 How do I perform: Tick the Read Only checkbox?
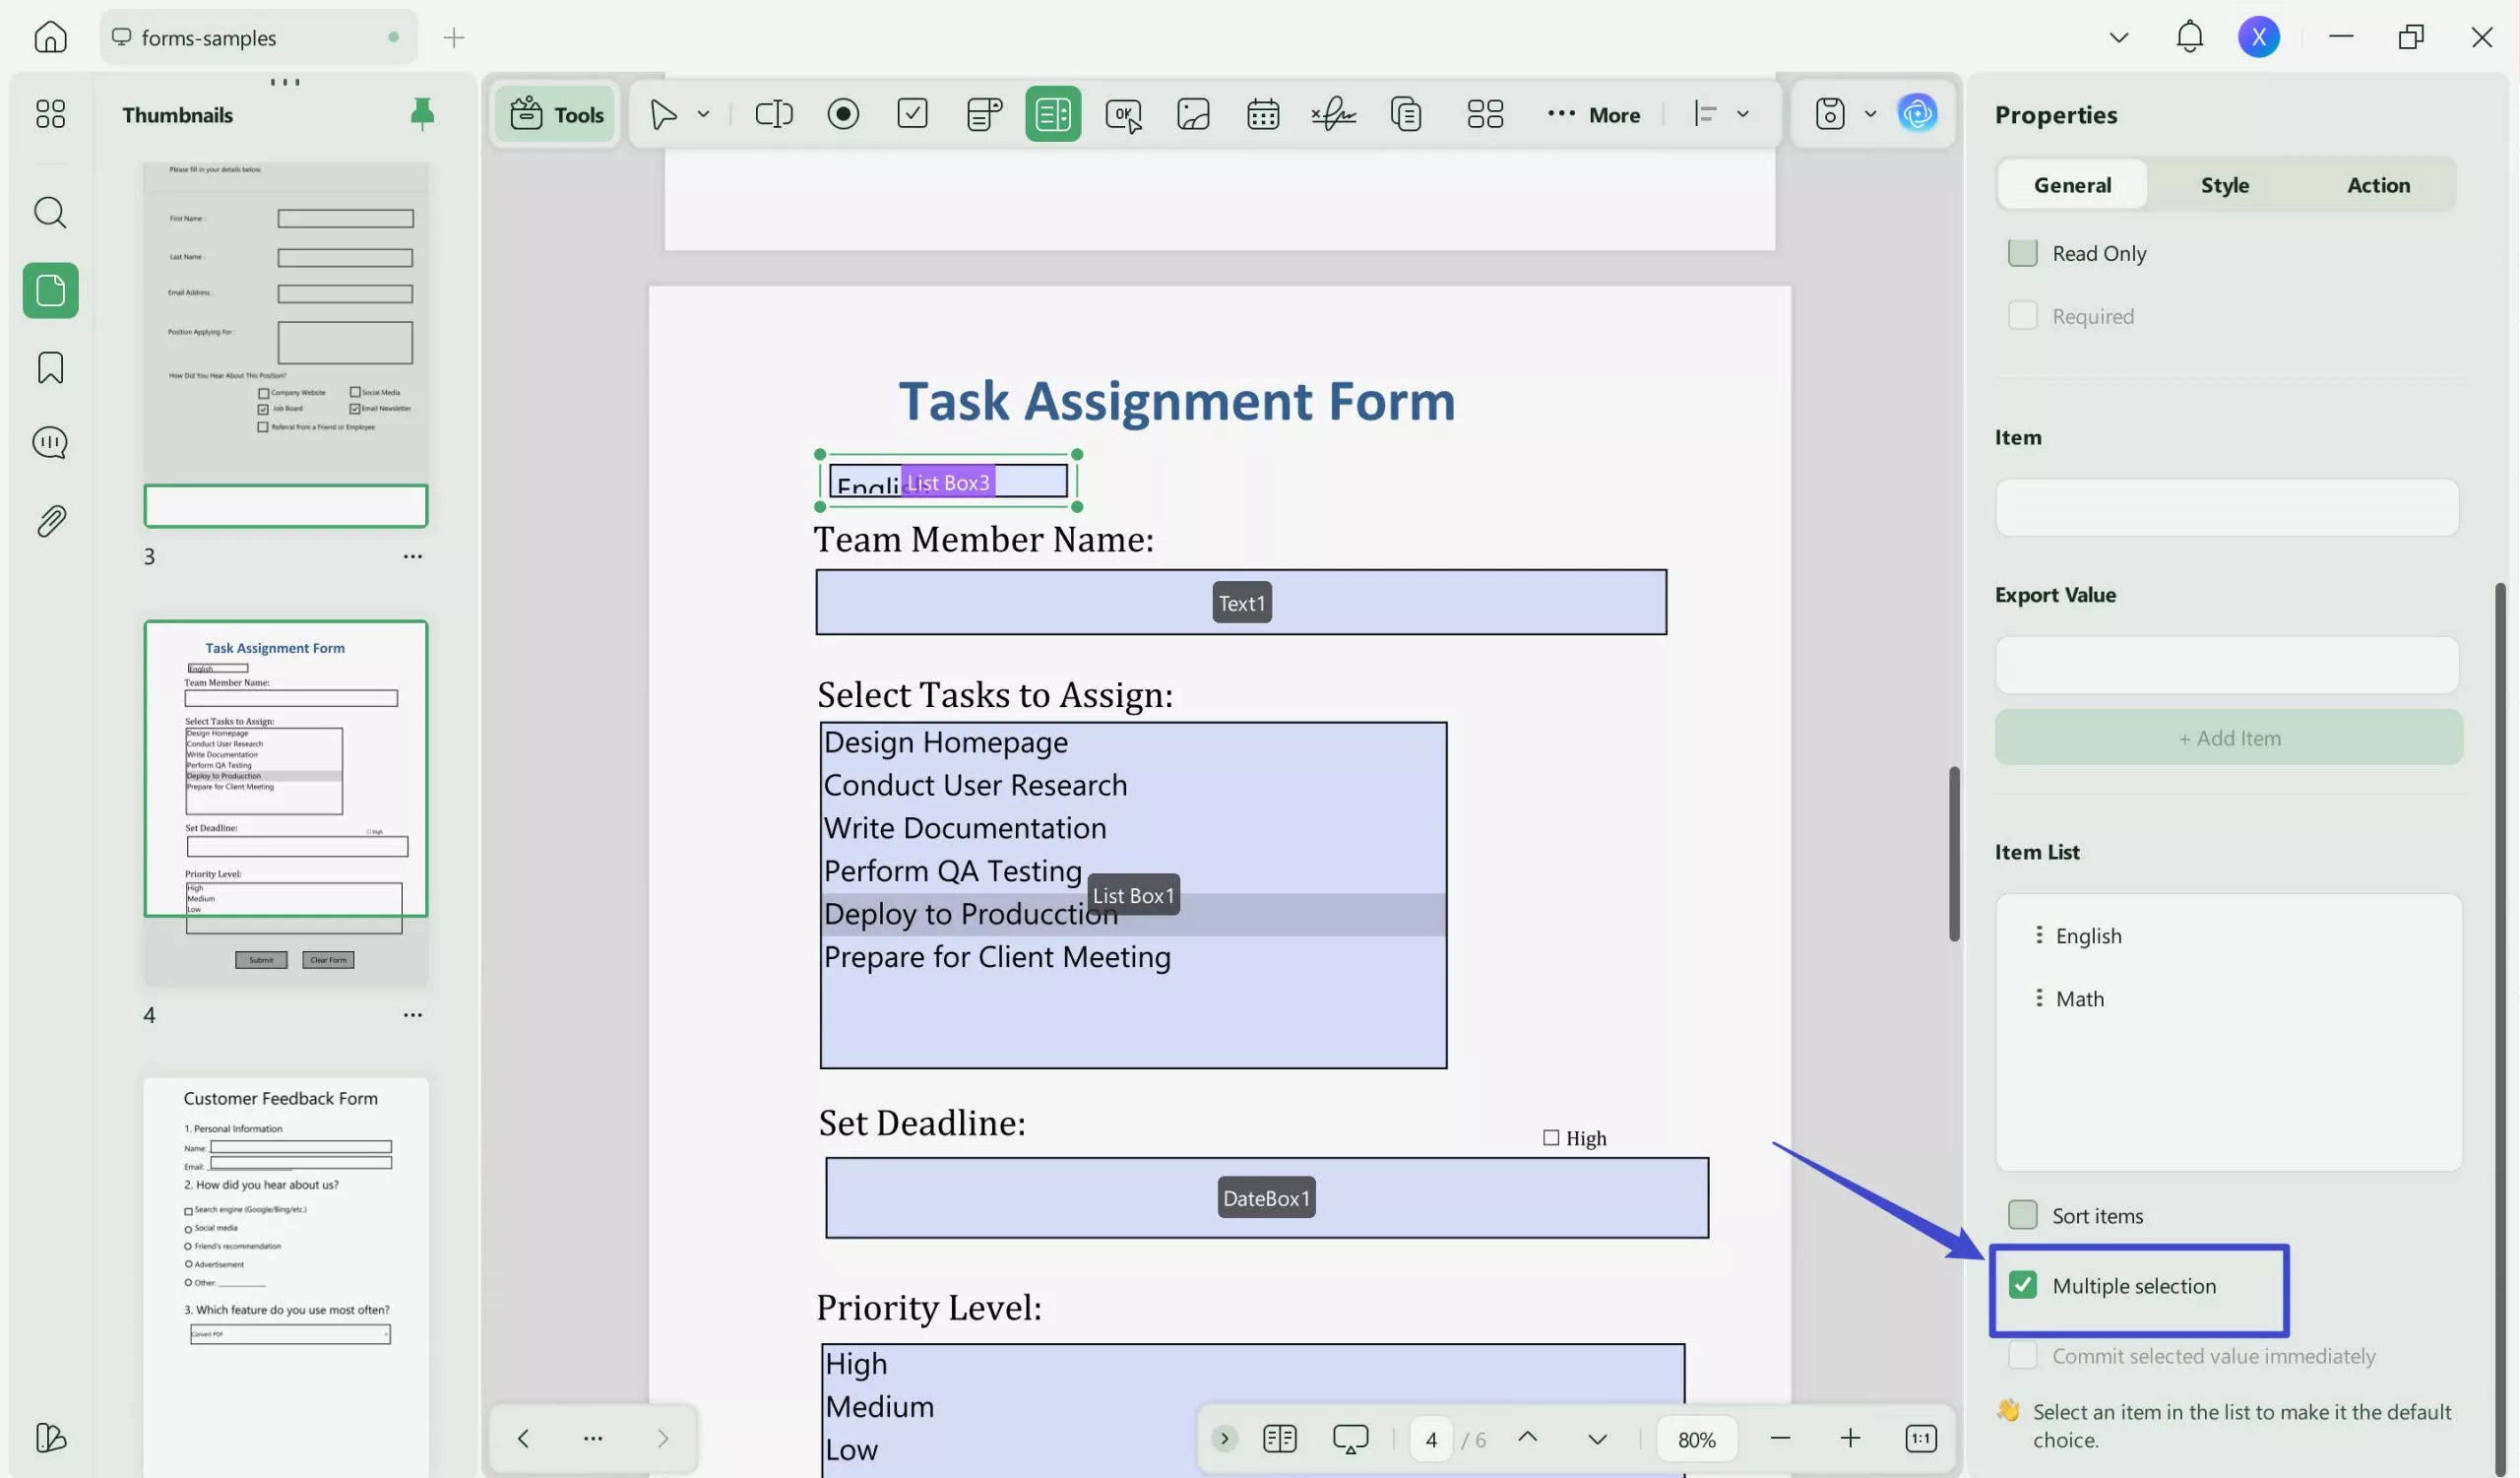tap(2022, 253)
